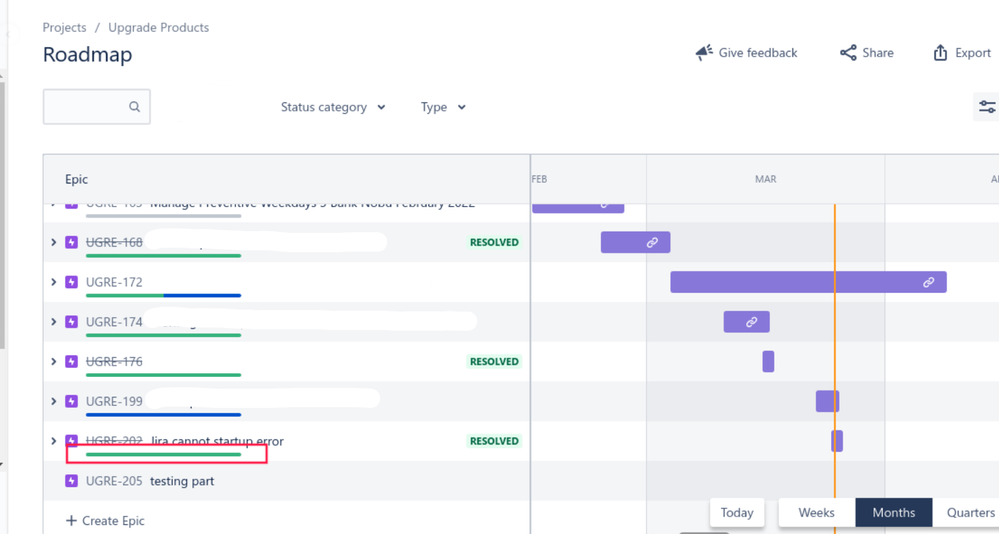The width and height of the screenshot is (999, 534).
Task: Click the epic icon for UGRE-168
Action: (71, 242)
